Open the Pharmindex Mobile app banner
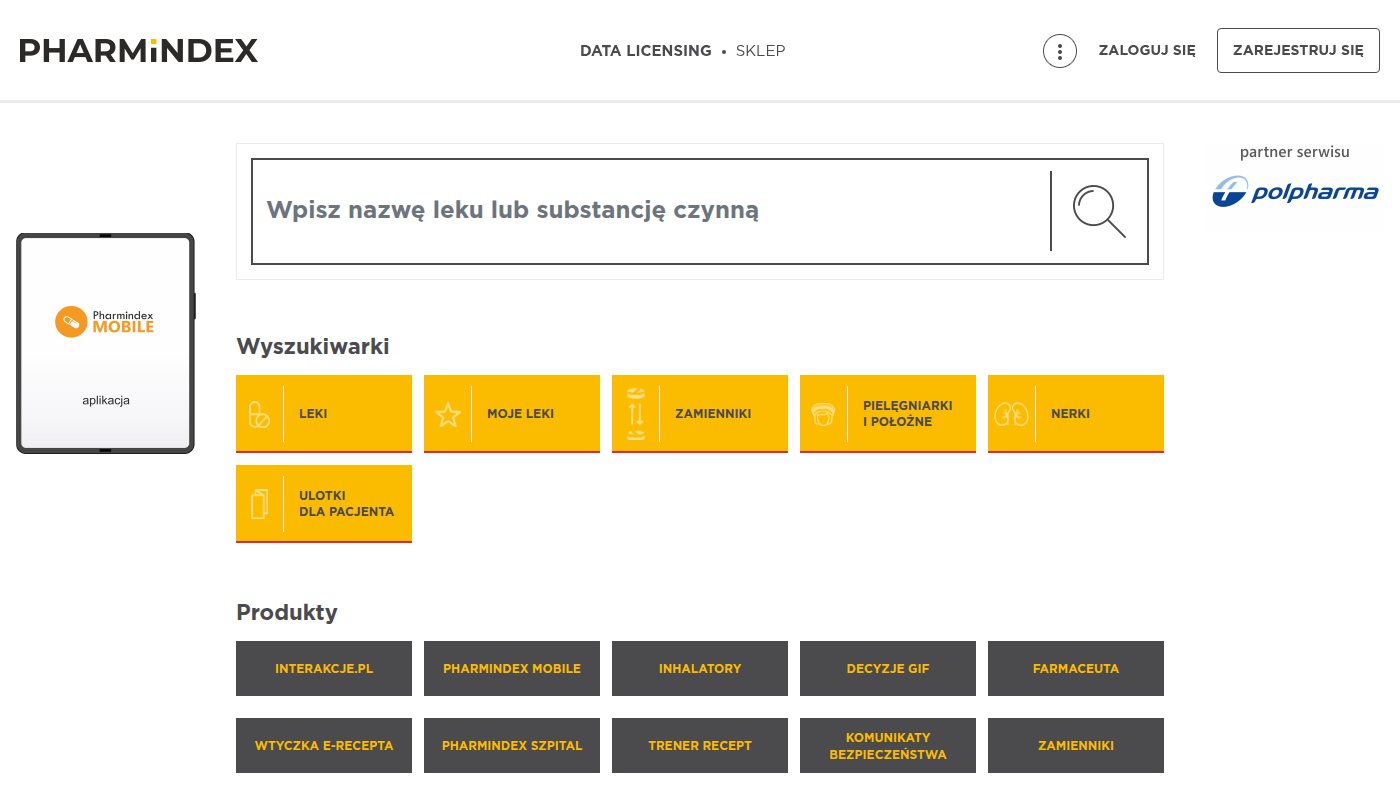The image size is (1400, 788). (x=105, y=343)
